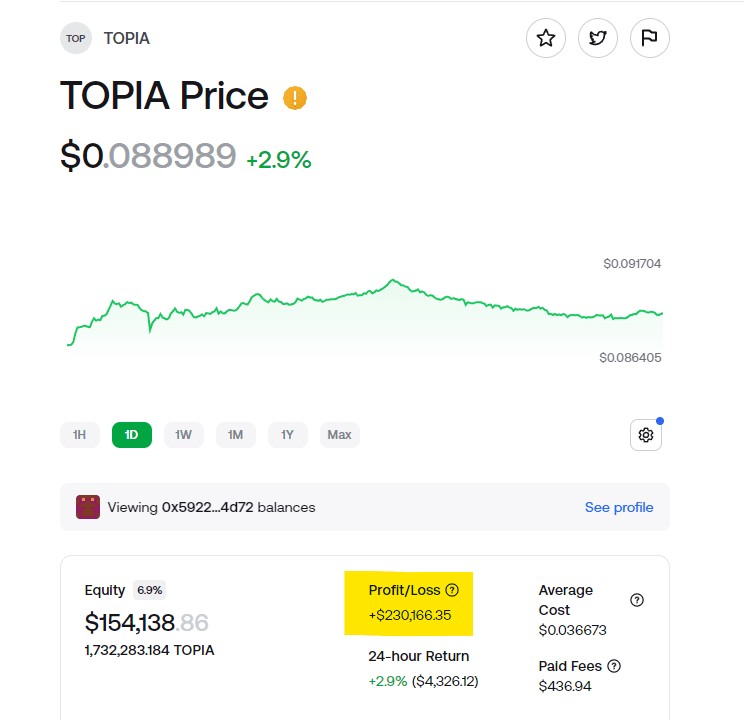Select the 1D chart range
The image size is (744, 720).
[132, 435]
